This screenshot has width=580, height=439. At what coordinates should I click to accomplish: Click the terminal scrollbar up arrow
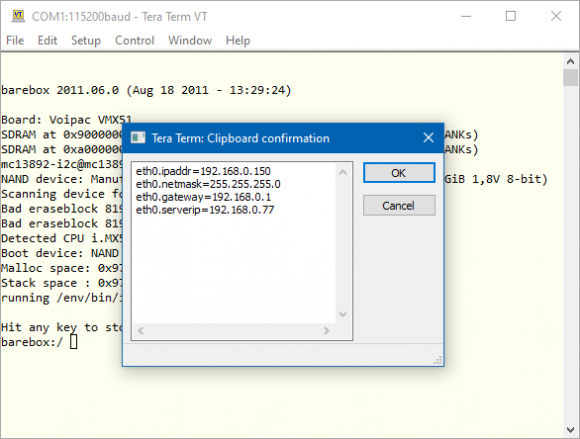571,61
